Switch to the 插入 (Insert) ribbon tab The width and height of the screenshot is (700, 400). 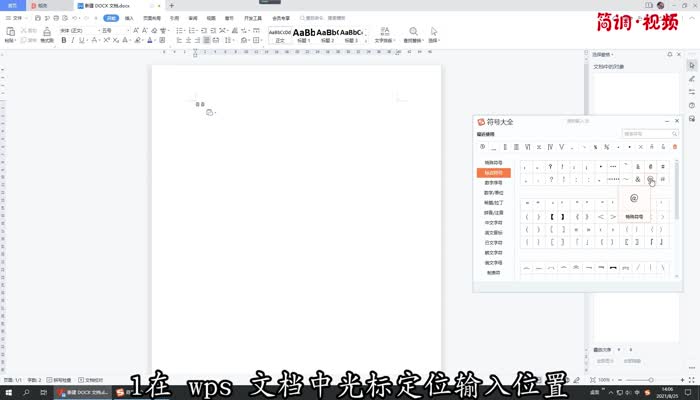pyautogui.click(x=129, y=18)
